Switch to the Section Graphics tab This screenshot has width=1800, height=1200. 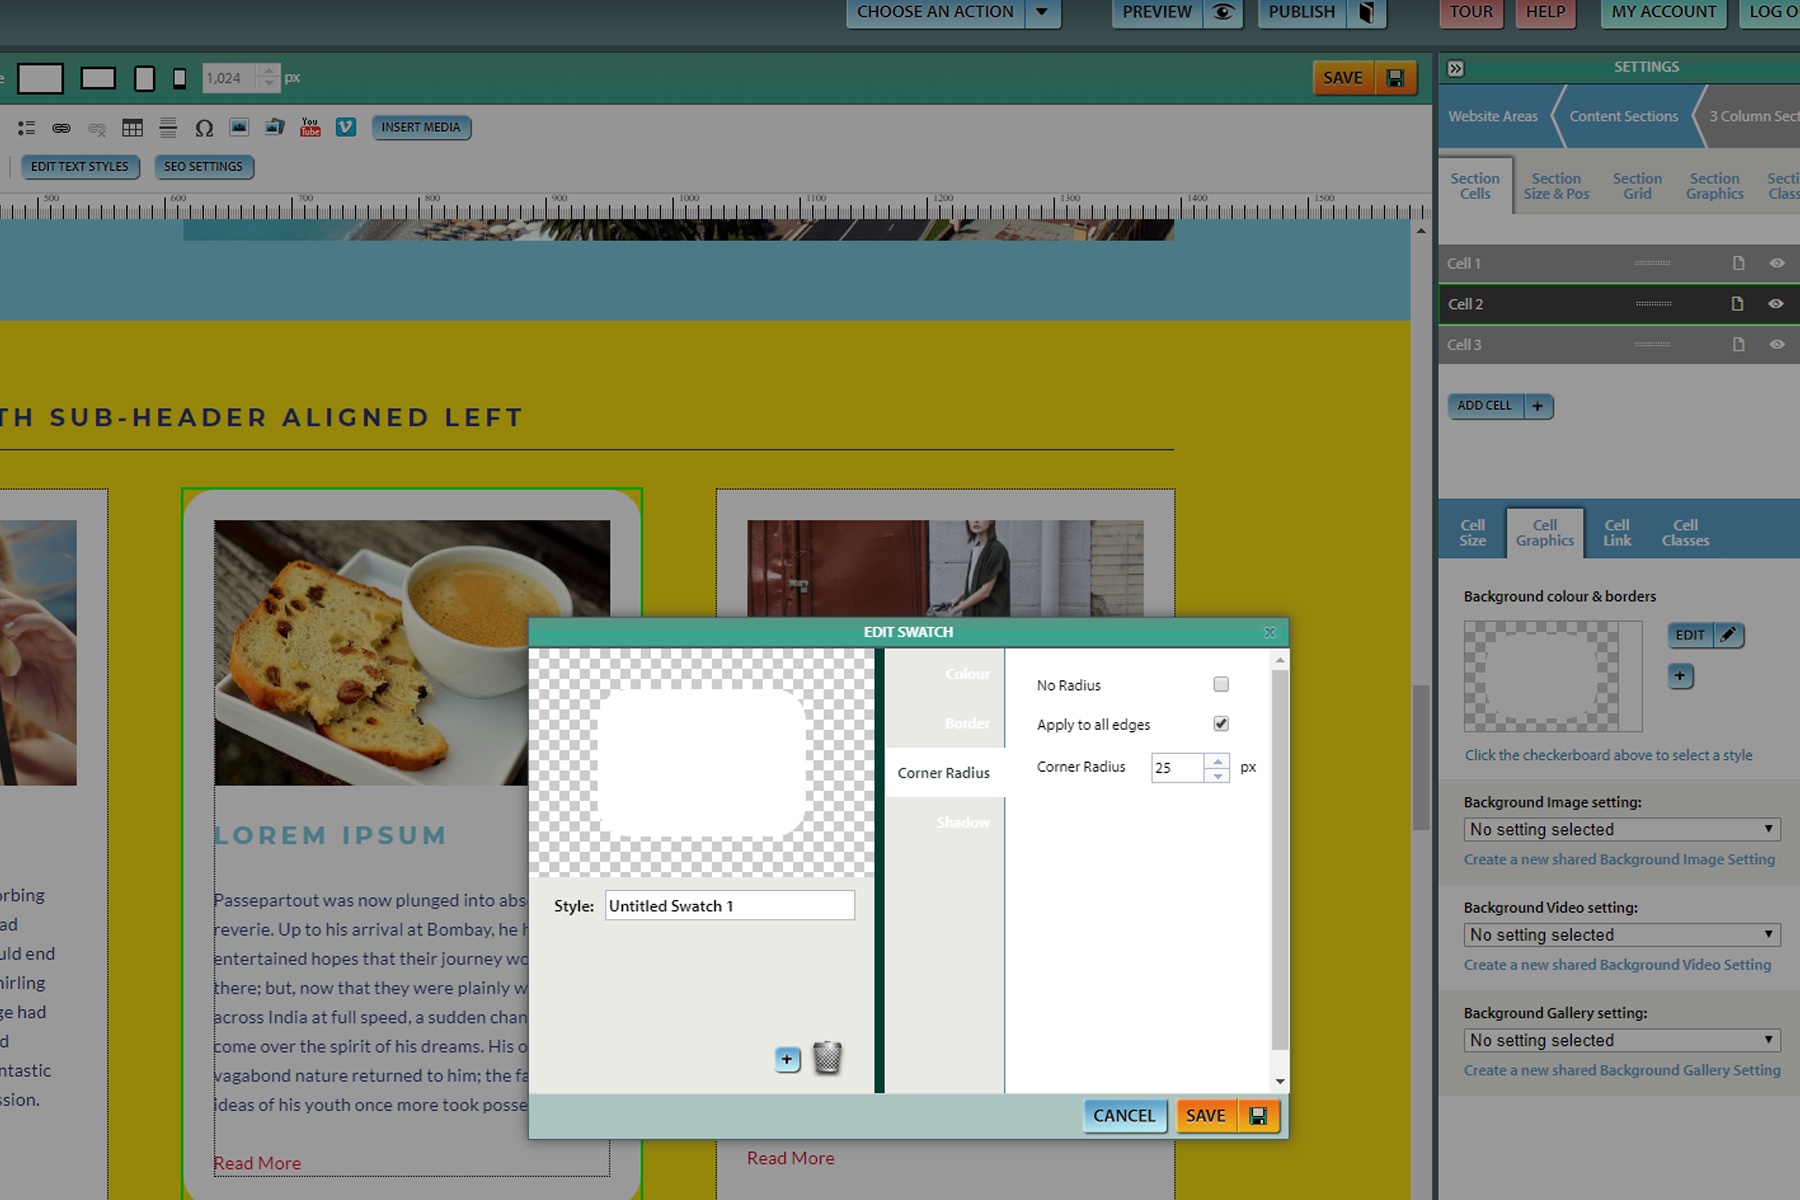(1714, 186)
